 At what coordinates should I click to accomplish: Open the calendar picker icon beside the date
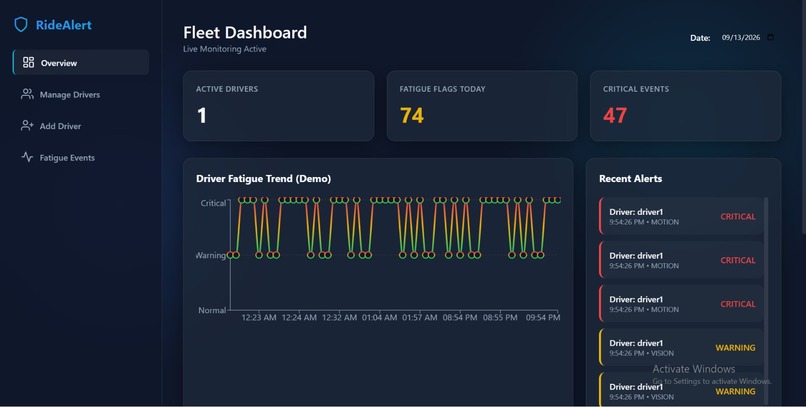[x=770, y=38]
